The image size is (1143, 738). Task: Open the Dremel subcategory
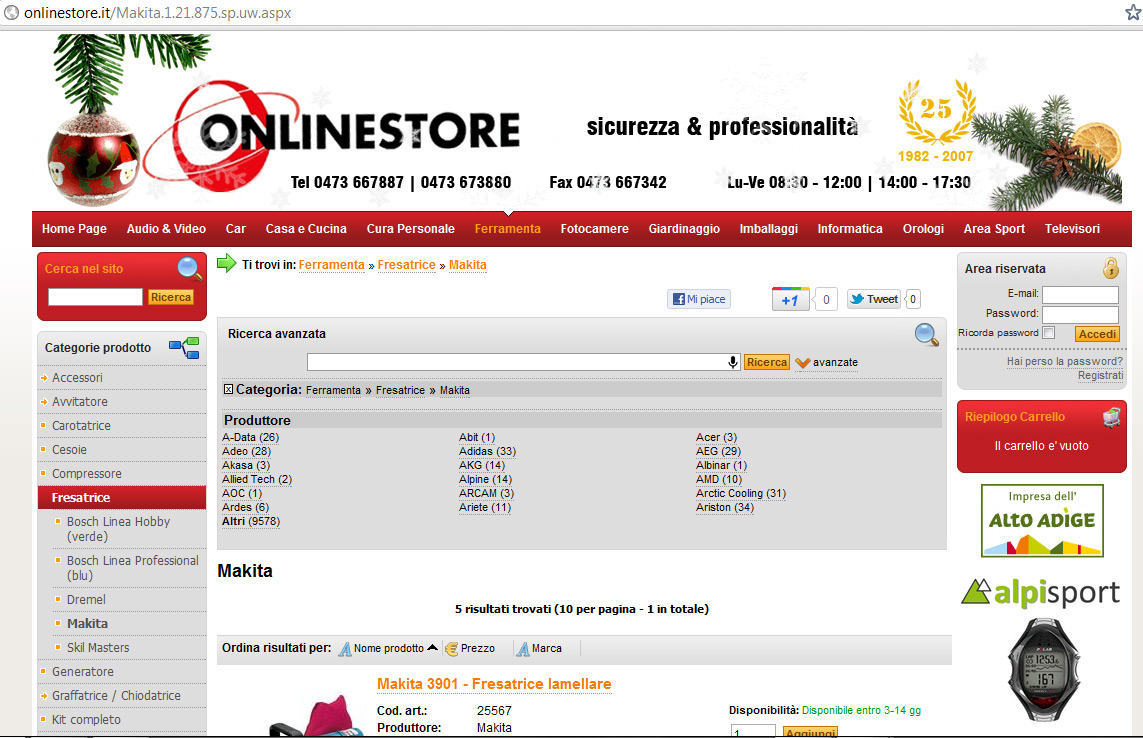pyautogui.click(x=86, y=599)
